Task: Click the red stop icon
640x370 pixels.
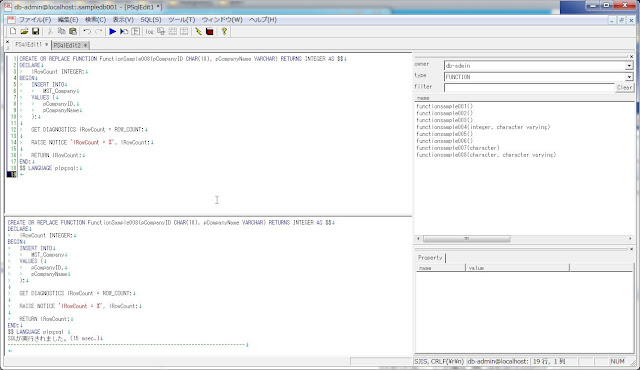Action: 210,31
